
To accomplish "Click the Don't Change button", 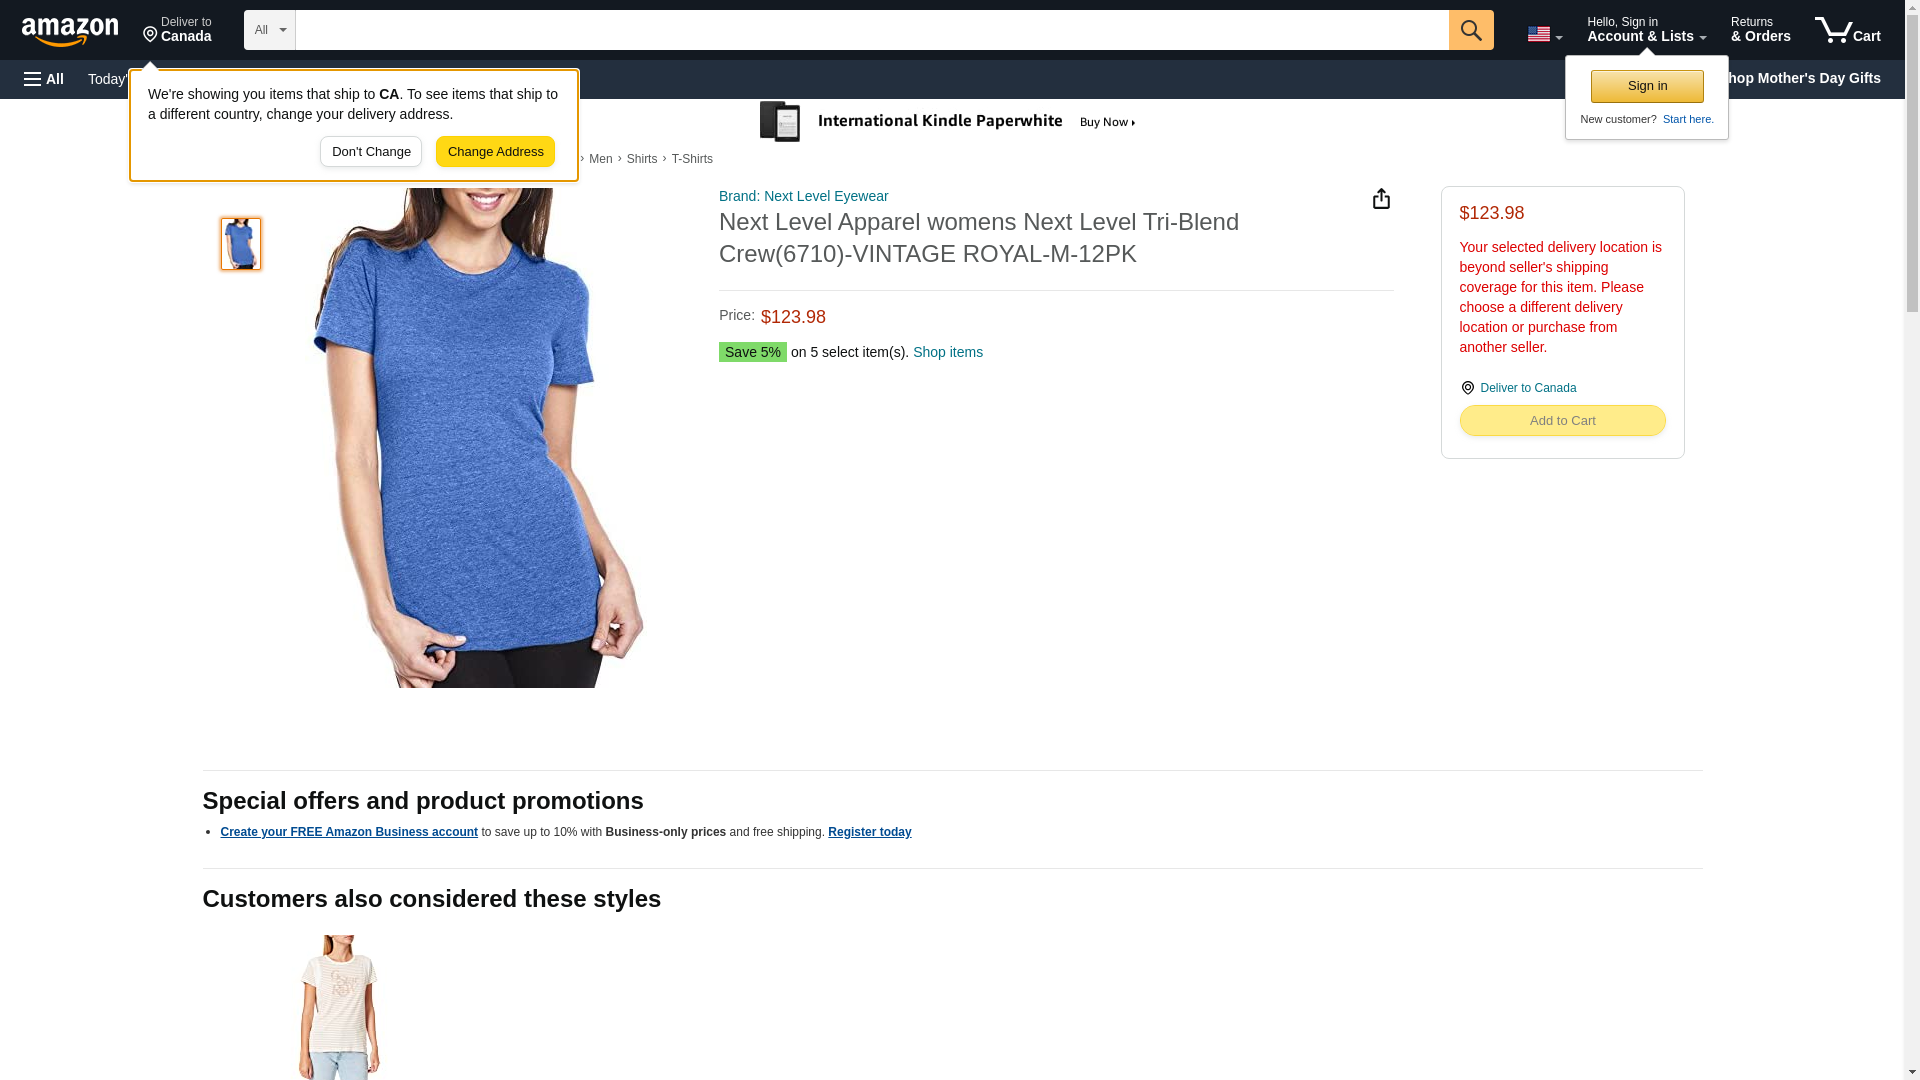I will (371, 152).
